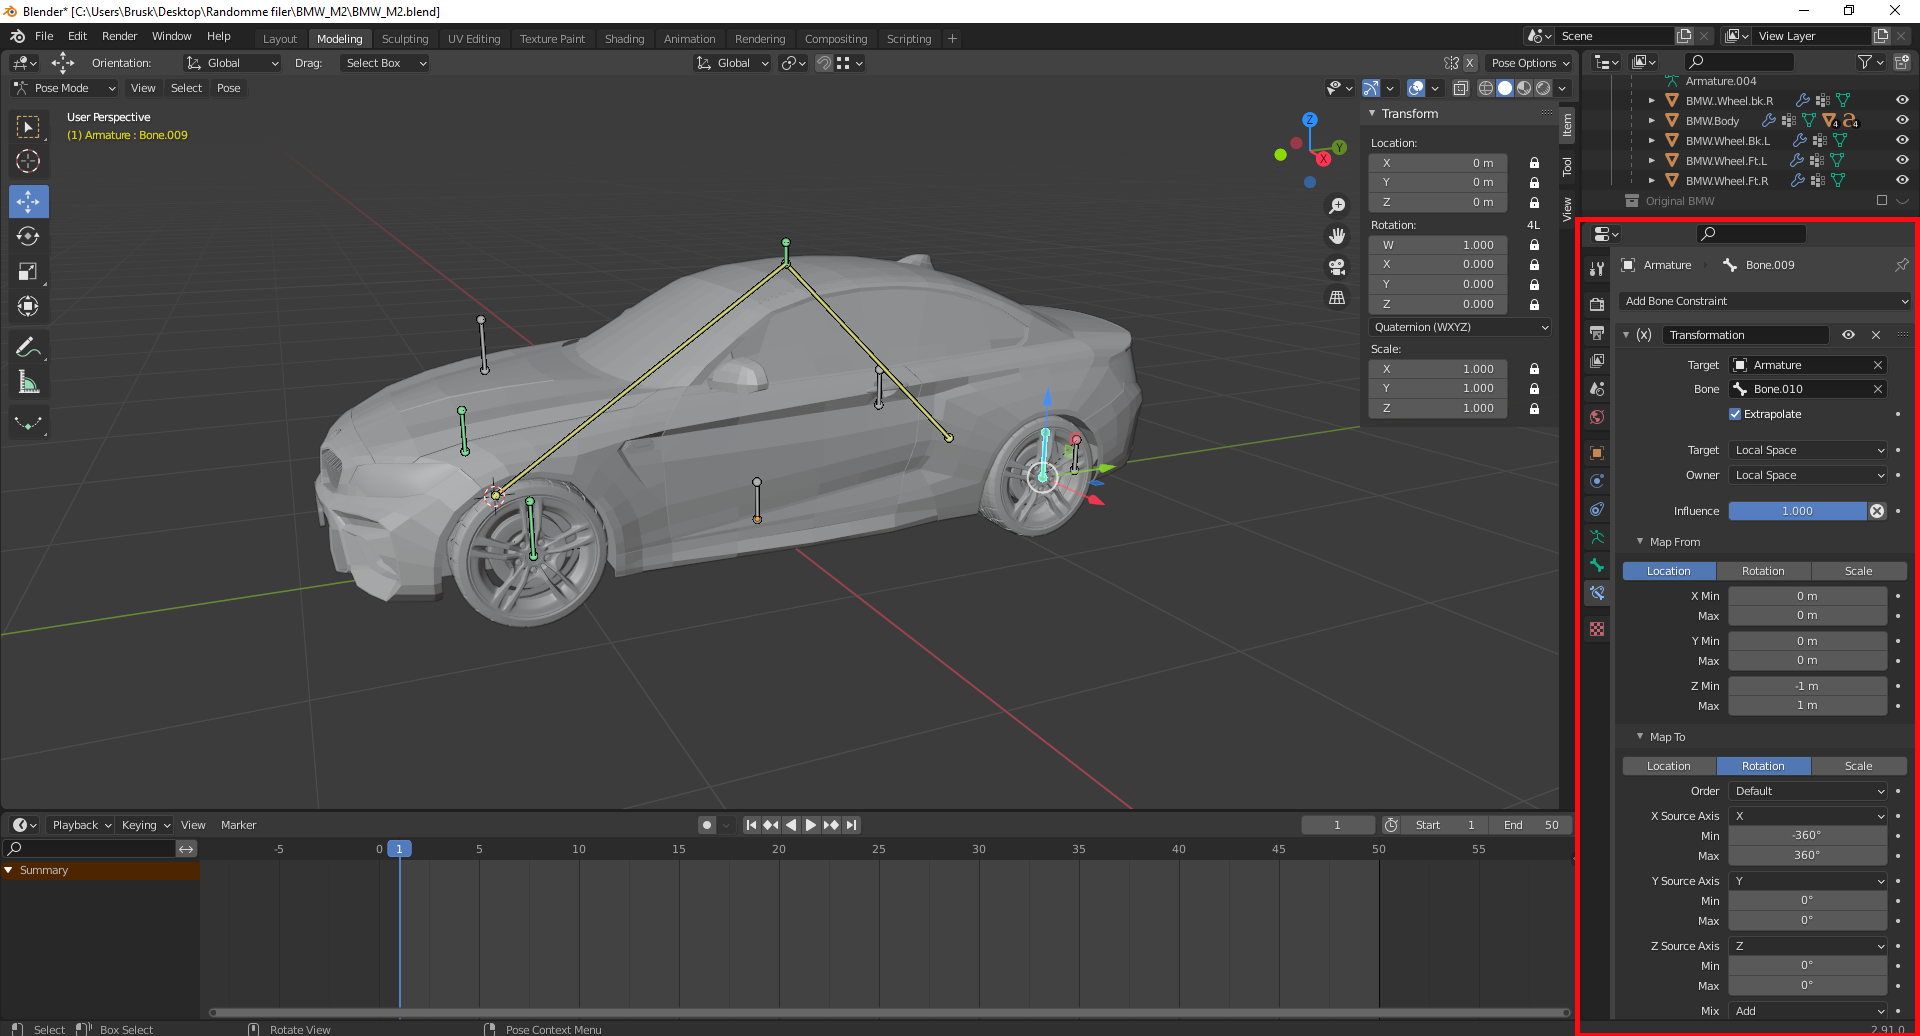Switch orthographic perspective grid icon
The width and height of the screenshot is (1920, 1036).
pos(1337,298)
